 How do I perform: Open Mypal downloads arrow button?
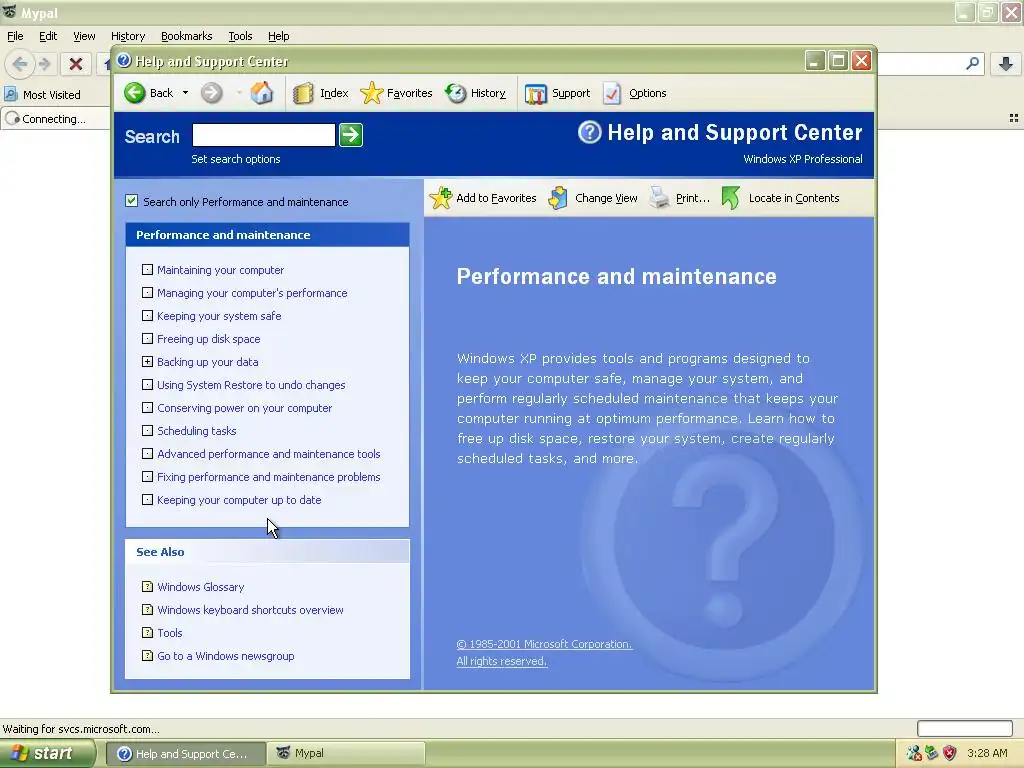coord(1006,63)
